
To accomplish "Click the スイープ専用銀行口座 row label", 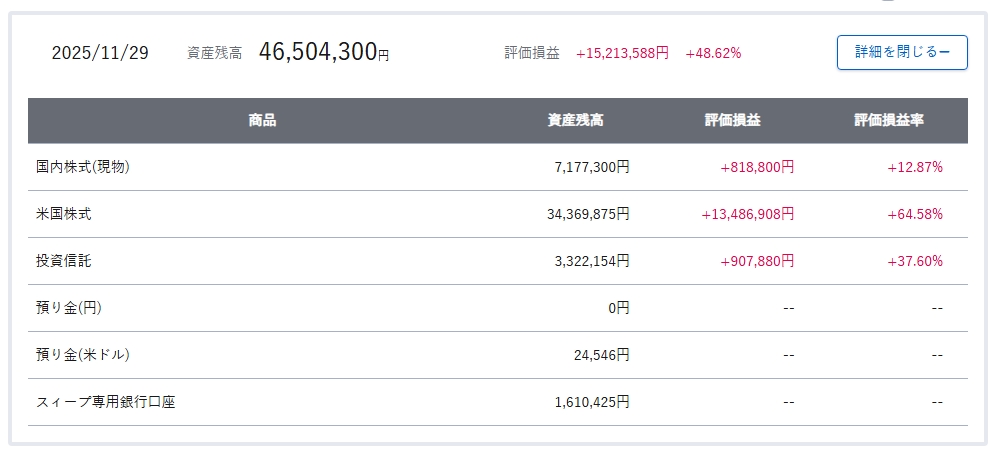I will pyautogui.click(x=107, y=402).
